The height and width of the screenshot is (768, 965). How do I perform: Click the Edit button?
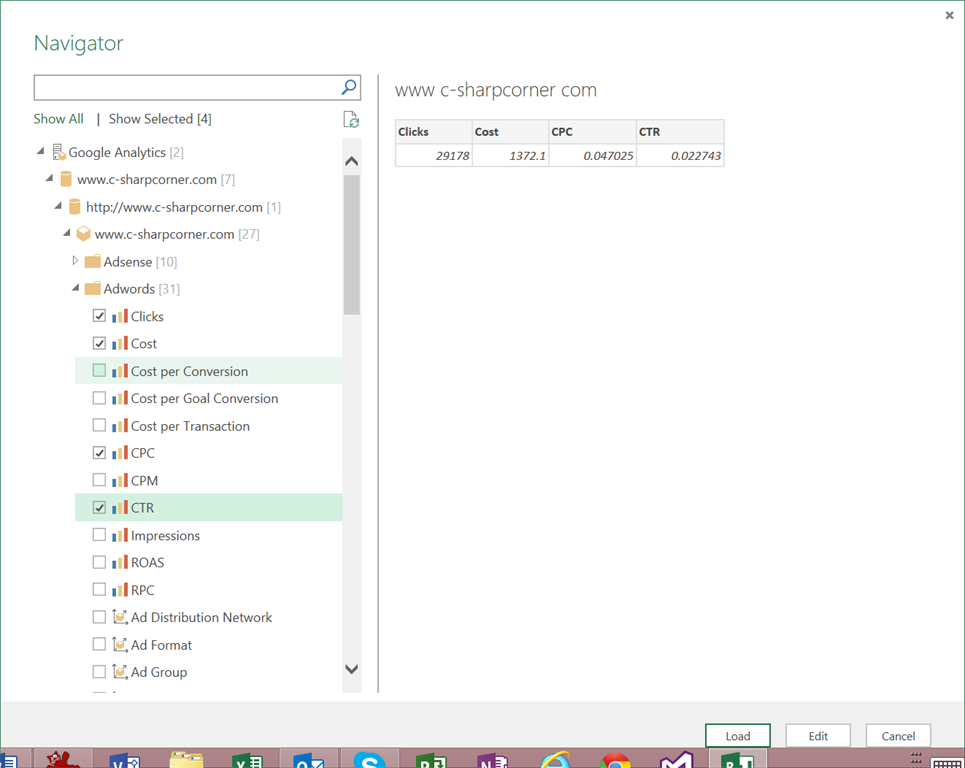point(818,735)
